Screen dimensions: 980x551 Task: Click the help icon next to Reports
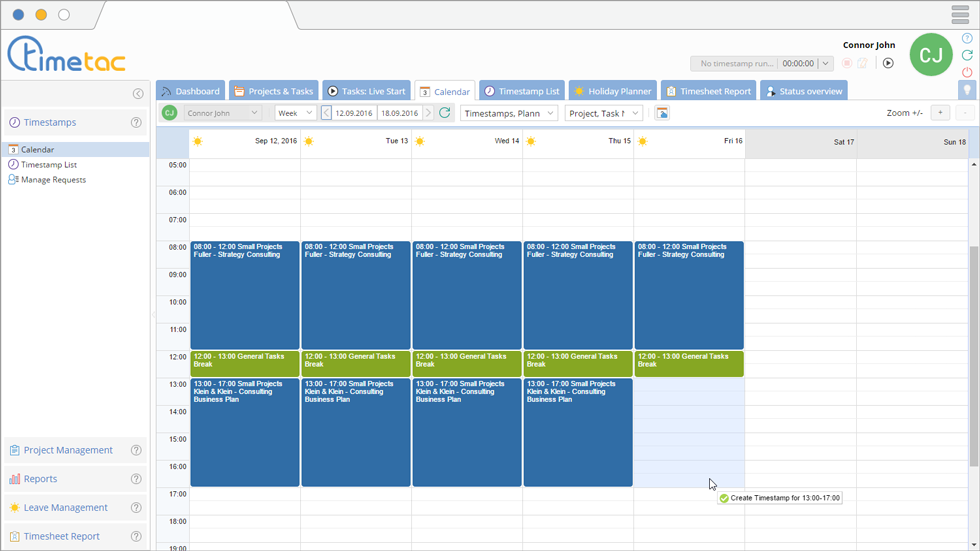(136, 479)
